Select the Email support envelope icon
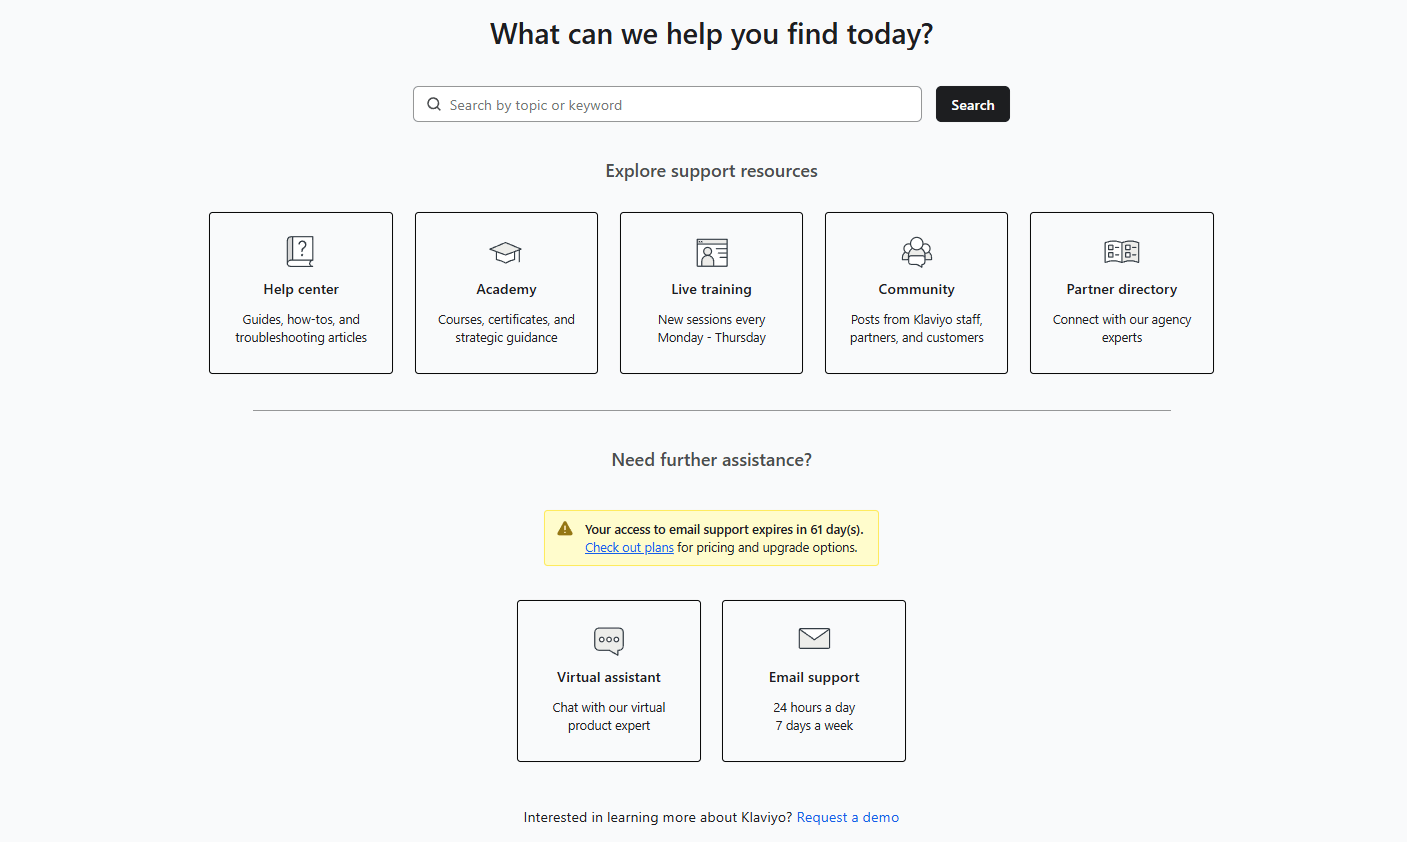Screen dimensions: 1407x842 (813, 637)
